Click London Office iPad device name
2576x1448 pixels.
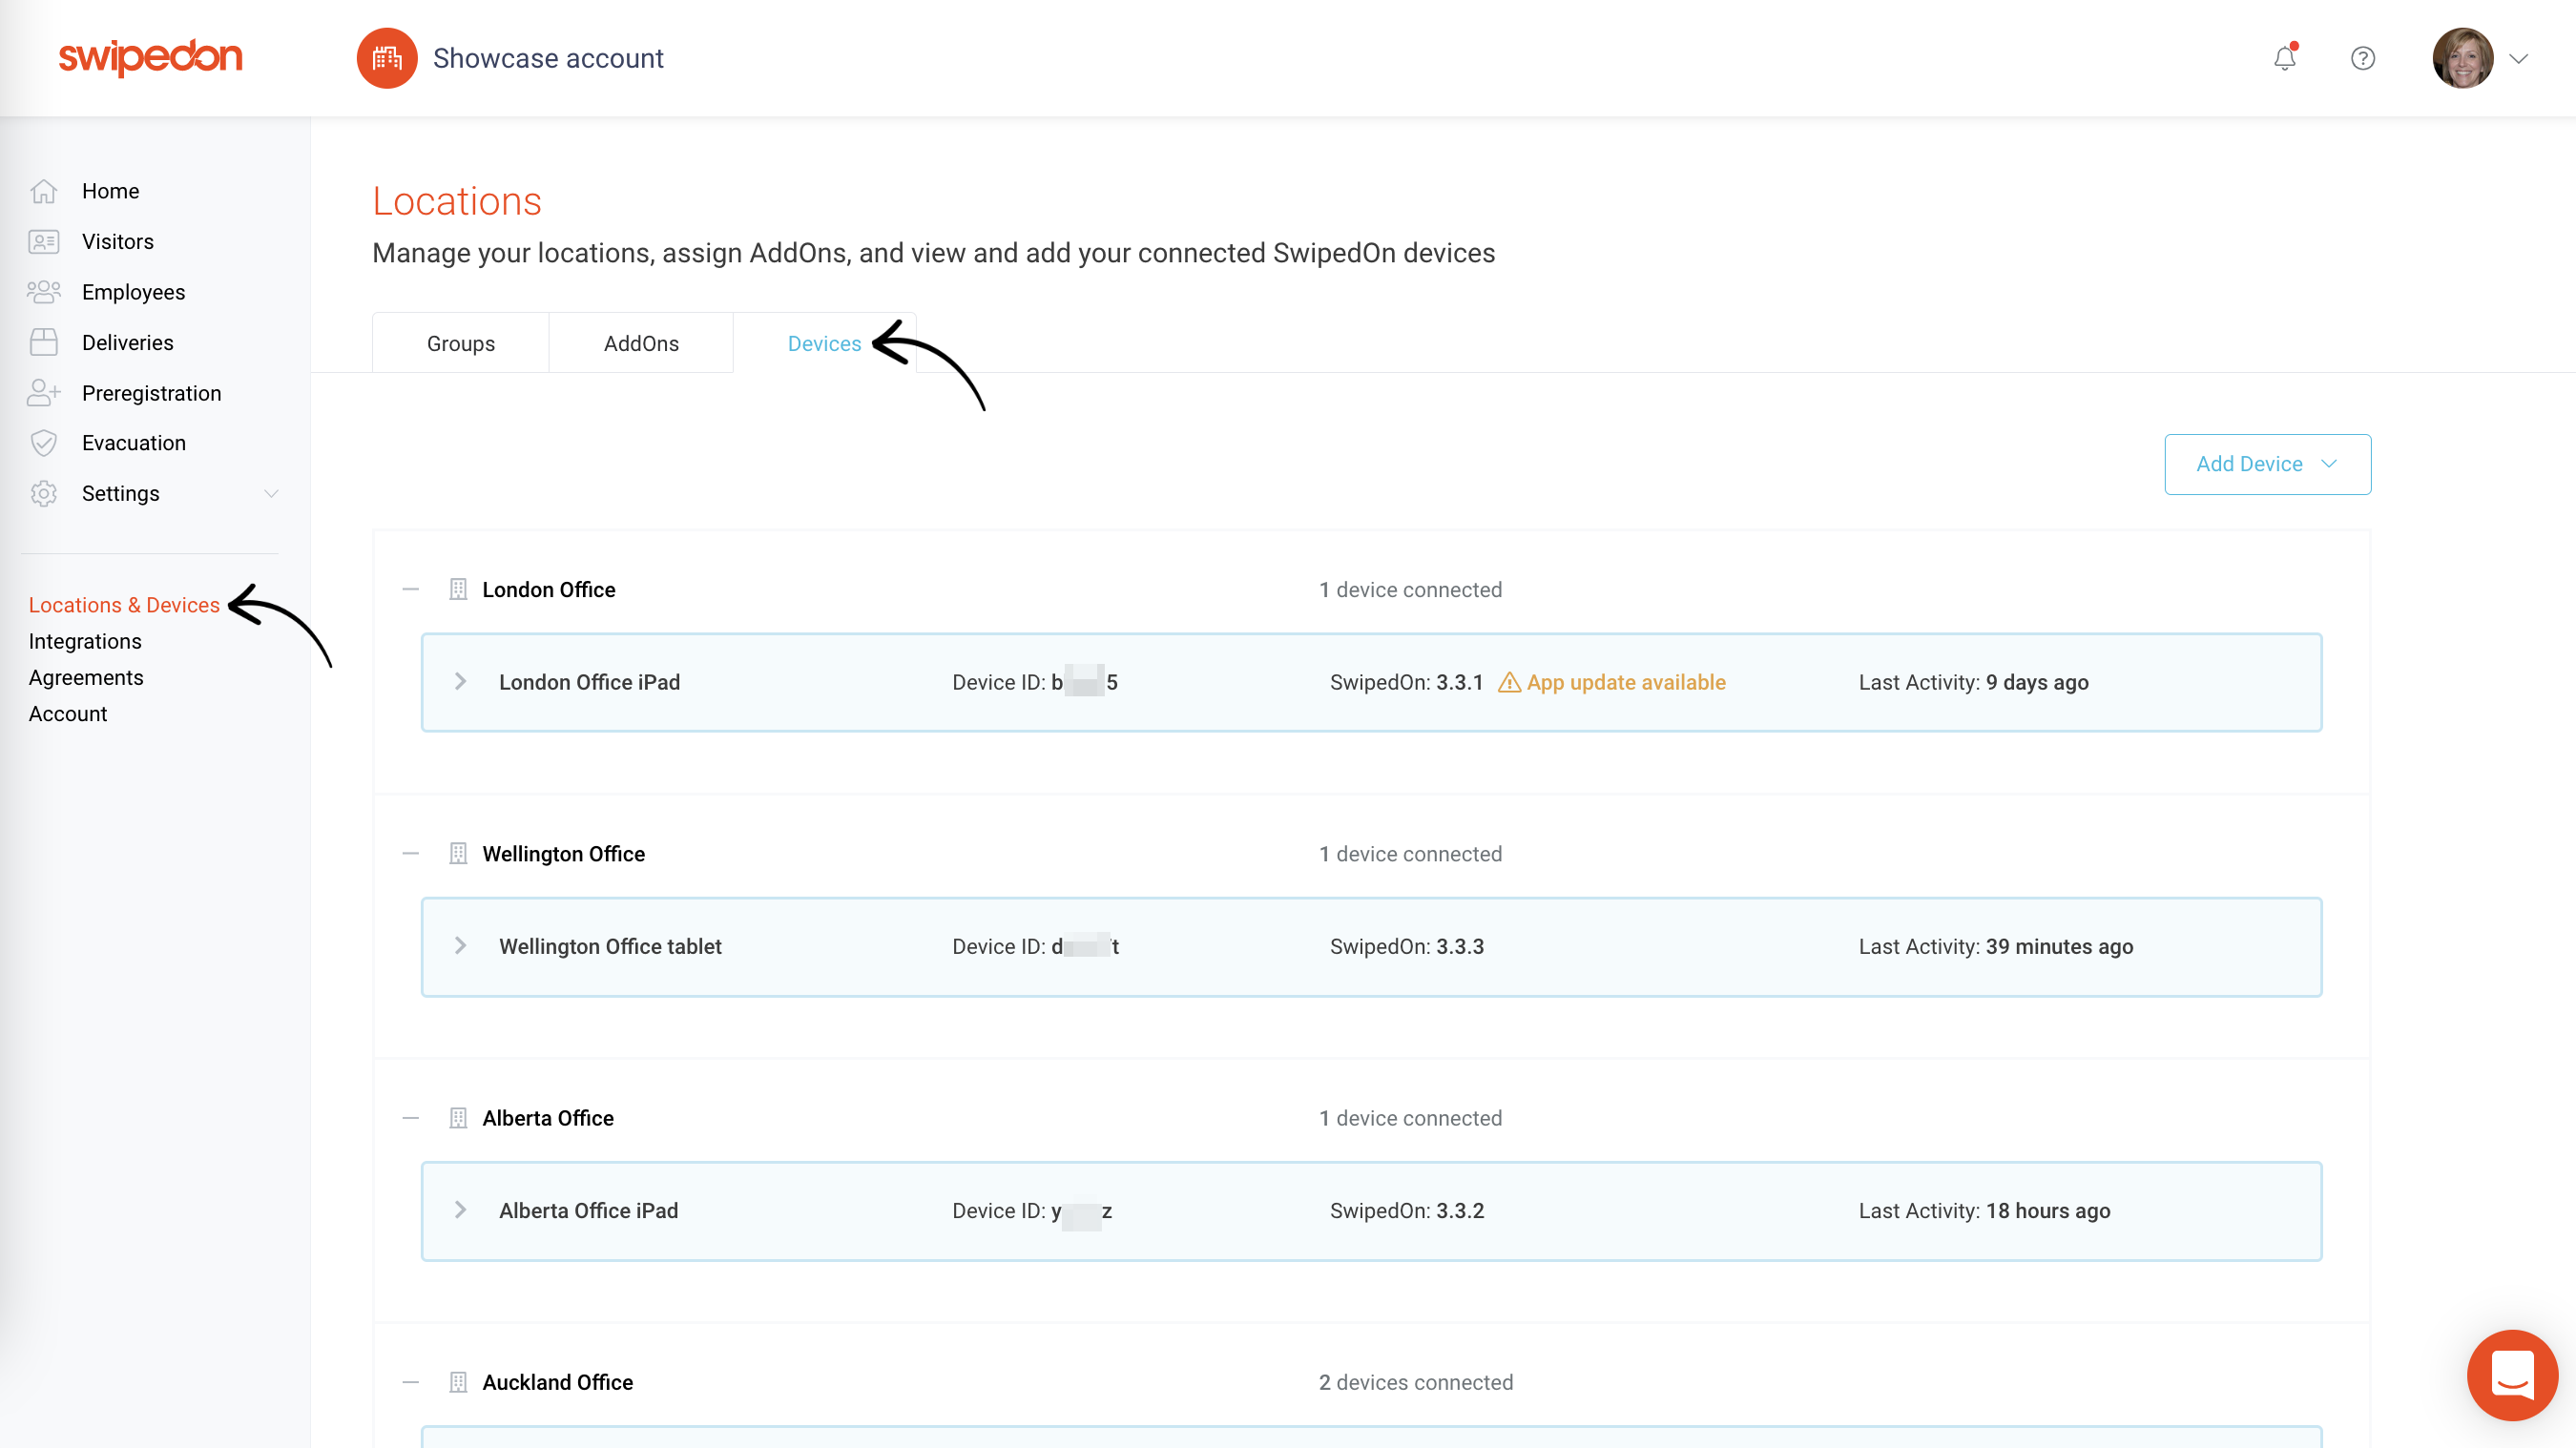[590, 682]
